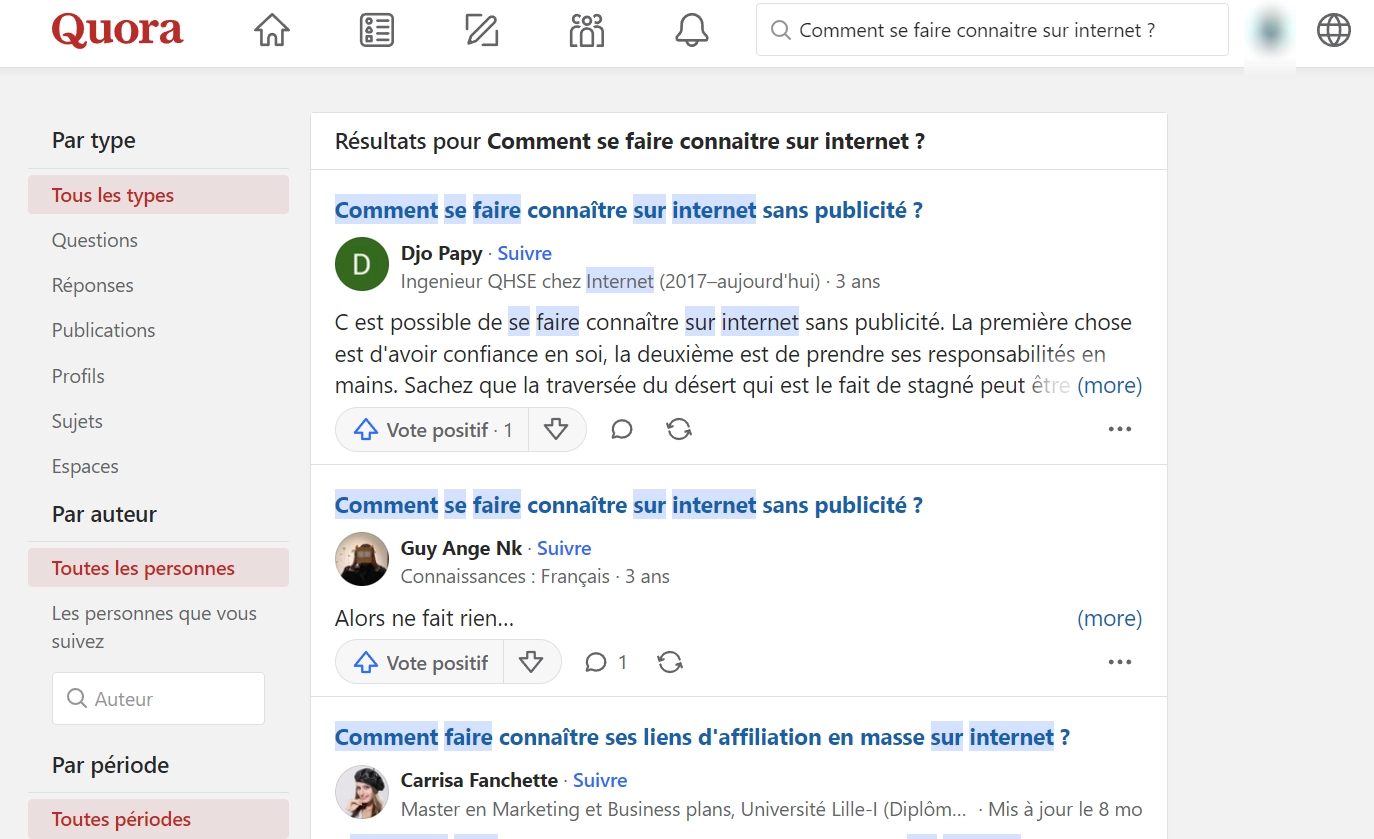Open the following feed list icon
The image size is (1374, 839).
pyautogui.click(x=377, y=30)
